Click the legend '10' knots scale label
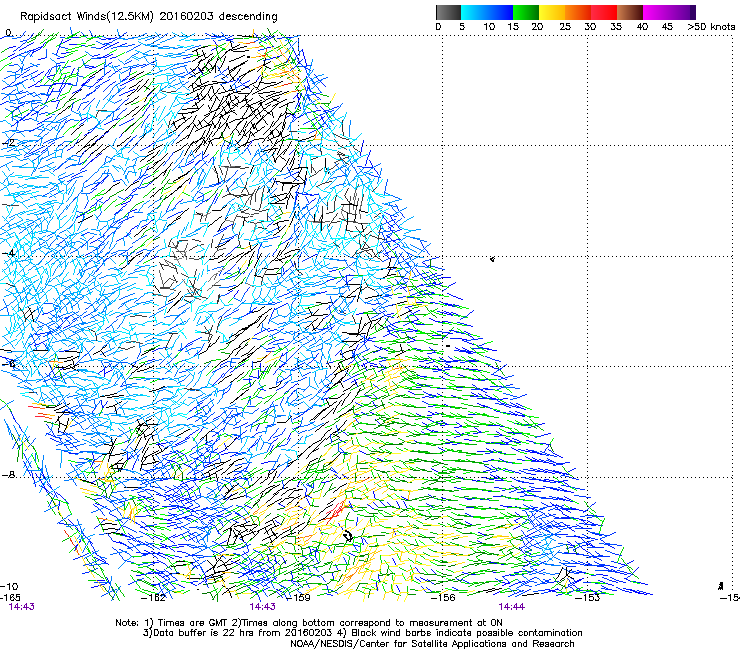The image size is (740, 650). (x=489, y=27)
